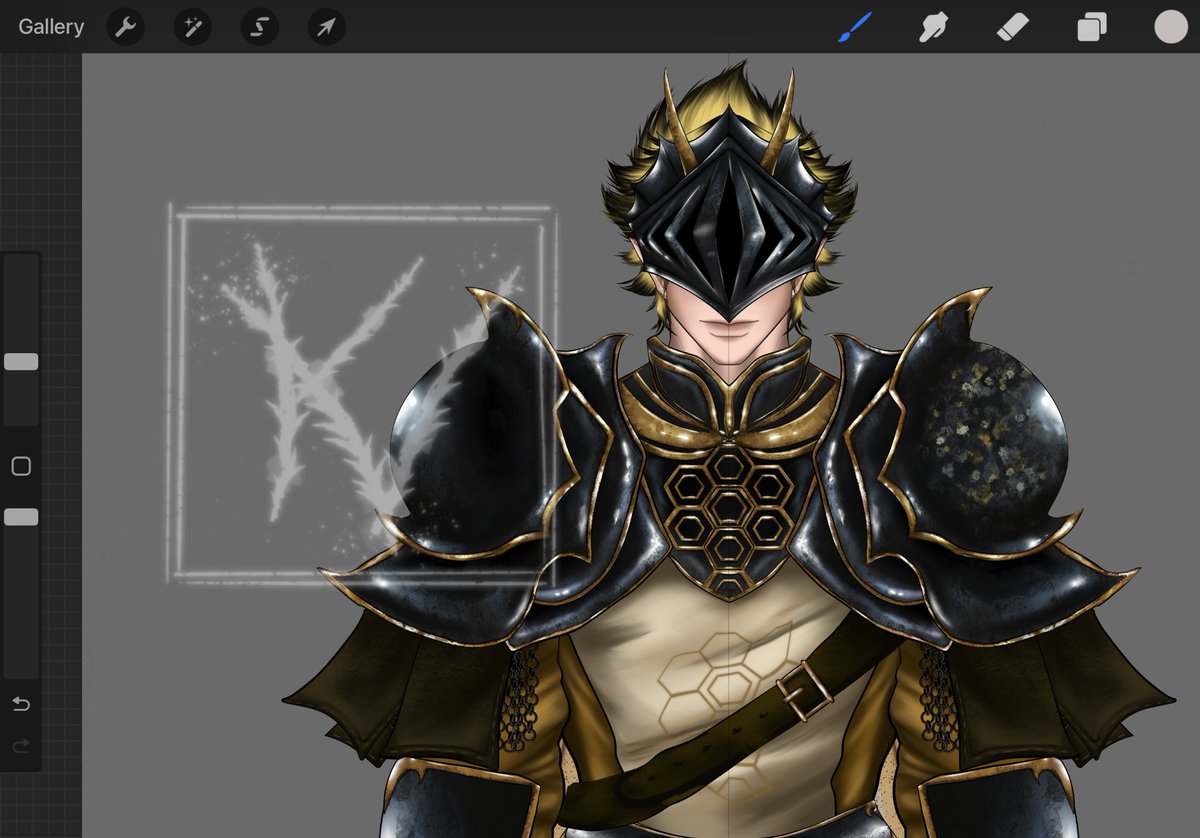Image resolution: width=1200 pixels, height=838 pixels.
Task: Open the smudge brush library
Action: coord(932,27)
